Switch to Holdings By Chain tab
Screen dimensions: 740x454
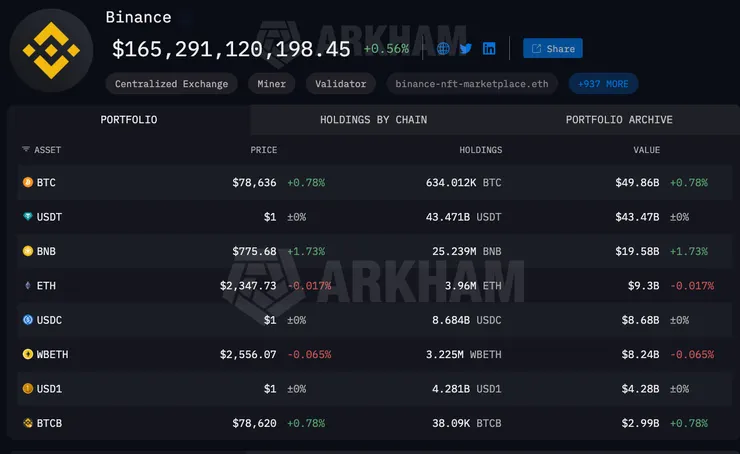tap(373, 120)
